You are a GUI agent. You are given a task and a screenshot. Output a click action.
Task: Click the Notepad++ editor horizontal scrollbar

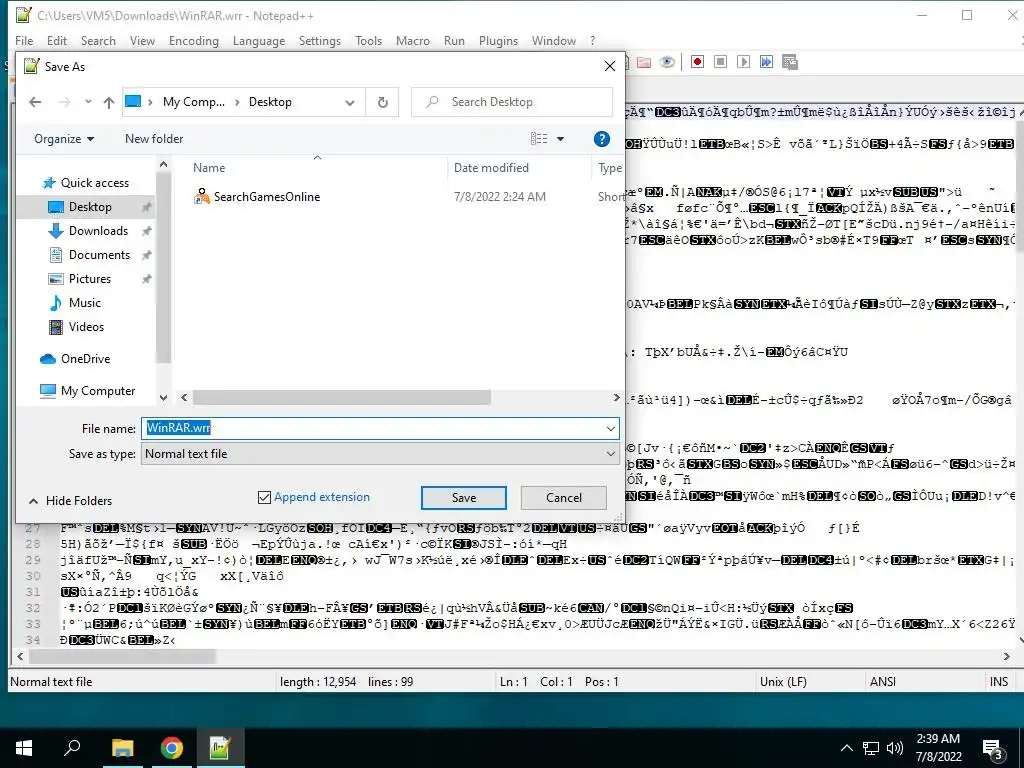click(x=123, y=656)
